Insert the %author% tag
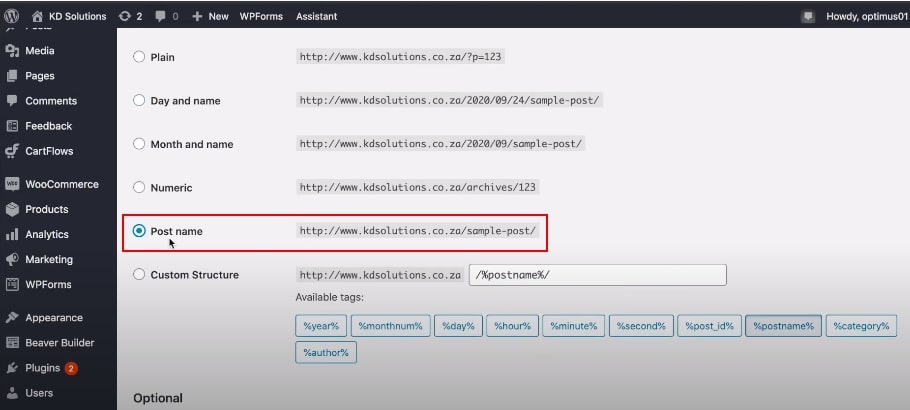Screen dimensions: 910x410 326,353
